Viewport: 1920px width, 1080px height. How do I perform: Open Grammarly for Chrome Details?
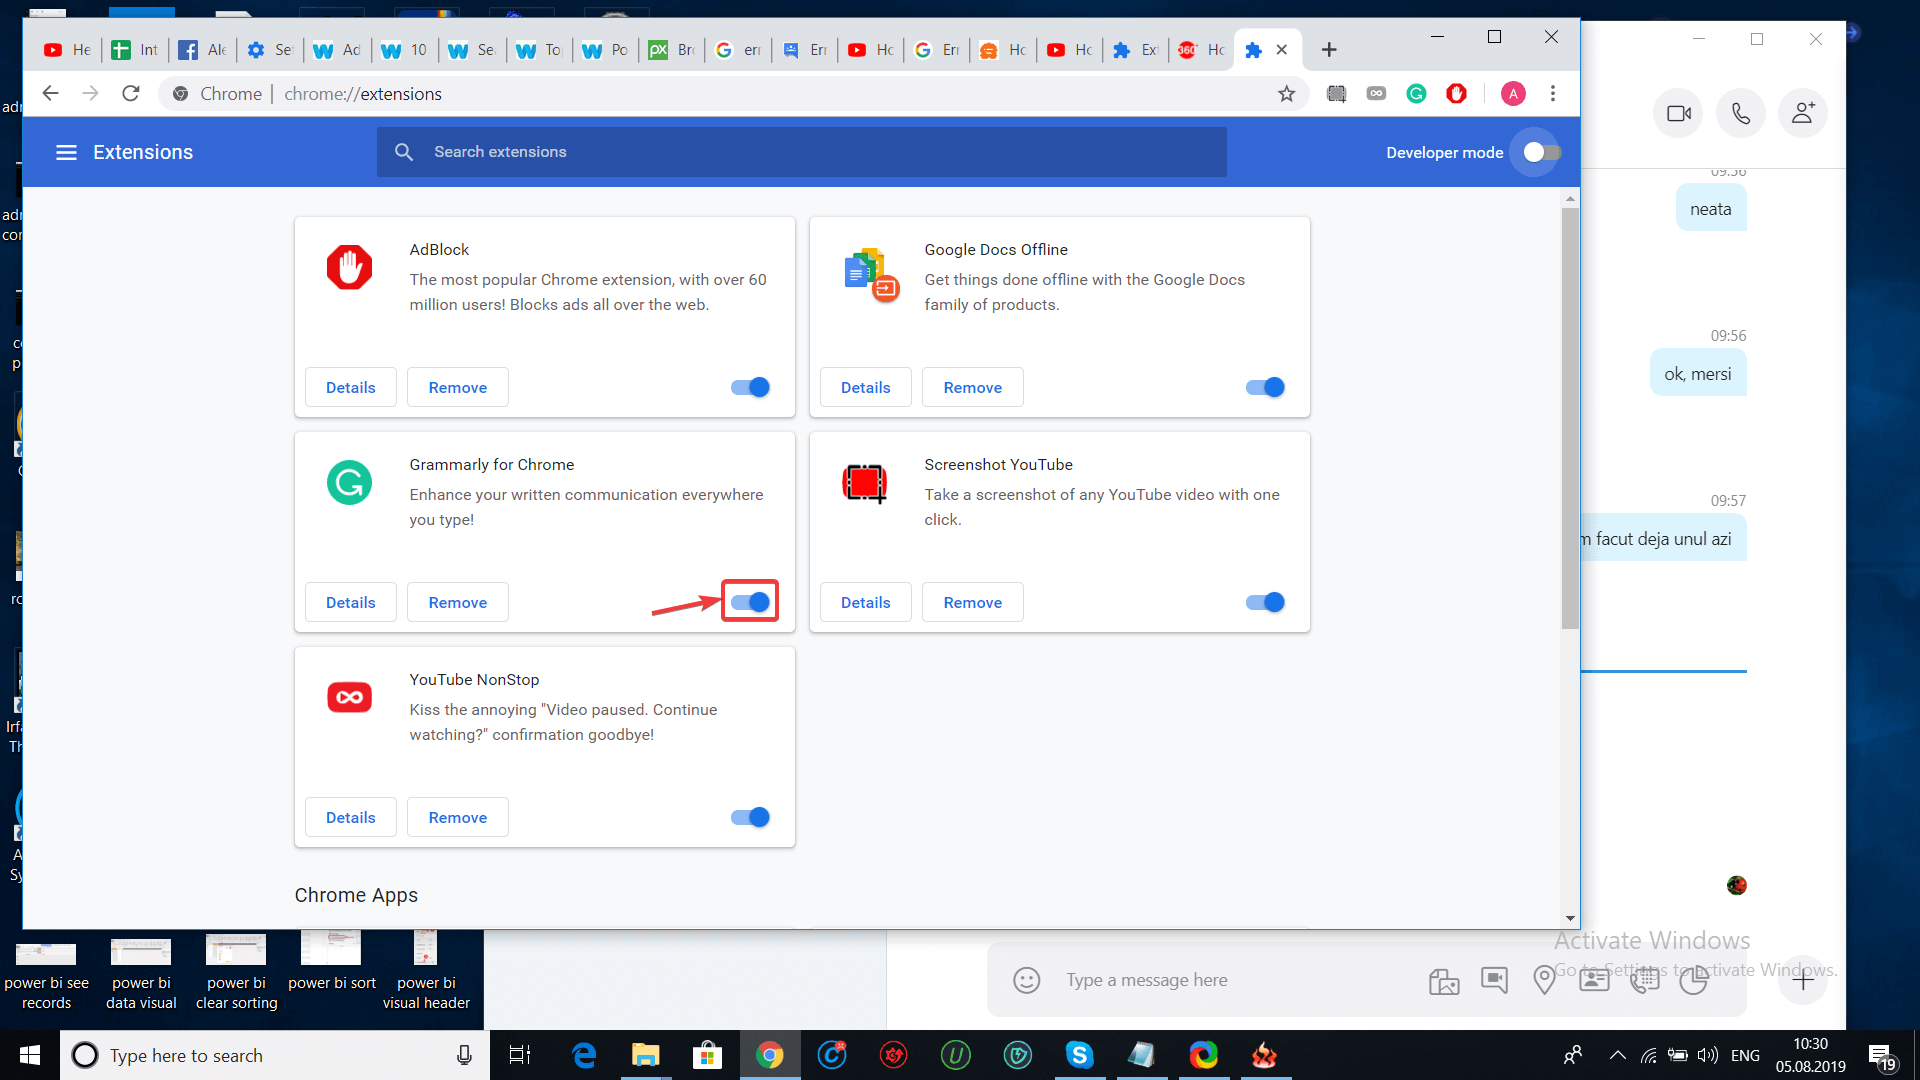(351, 602)
